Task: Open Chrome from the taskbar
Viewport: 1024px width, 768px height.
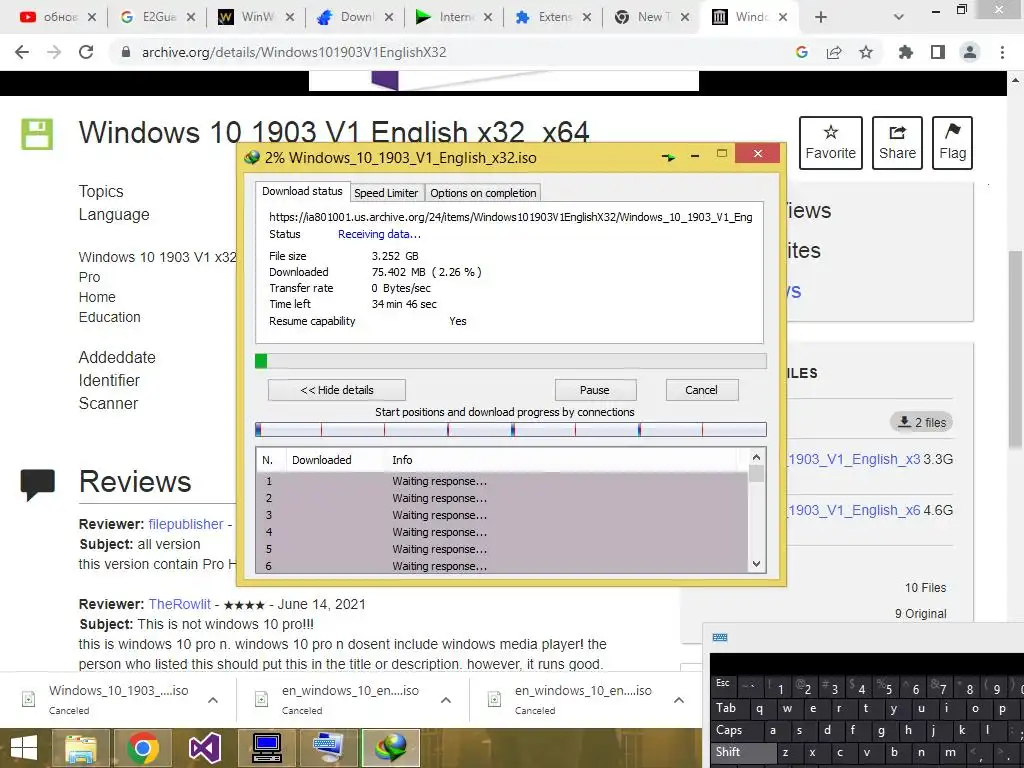Action: [143, 748]
